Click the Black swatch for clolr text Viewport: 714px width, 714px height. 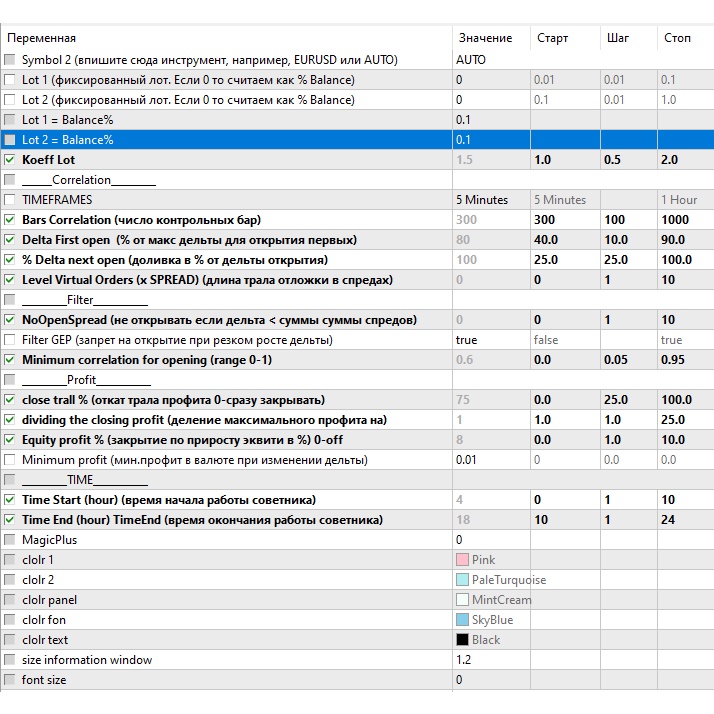click(462, 640)
